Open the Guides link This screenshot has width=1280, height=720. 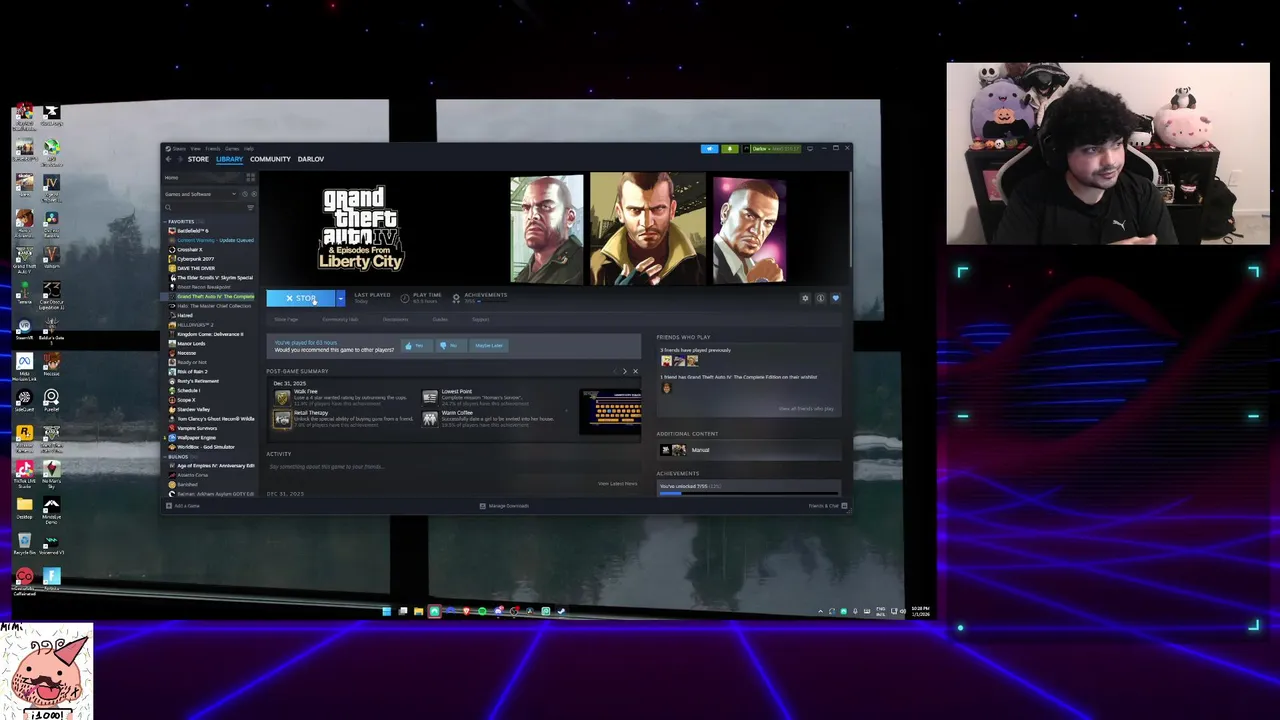[x=440, y=320]
